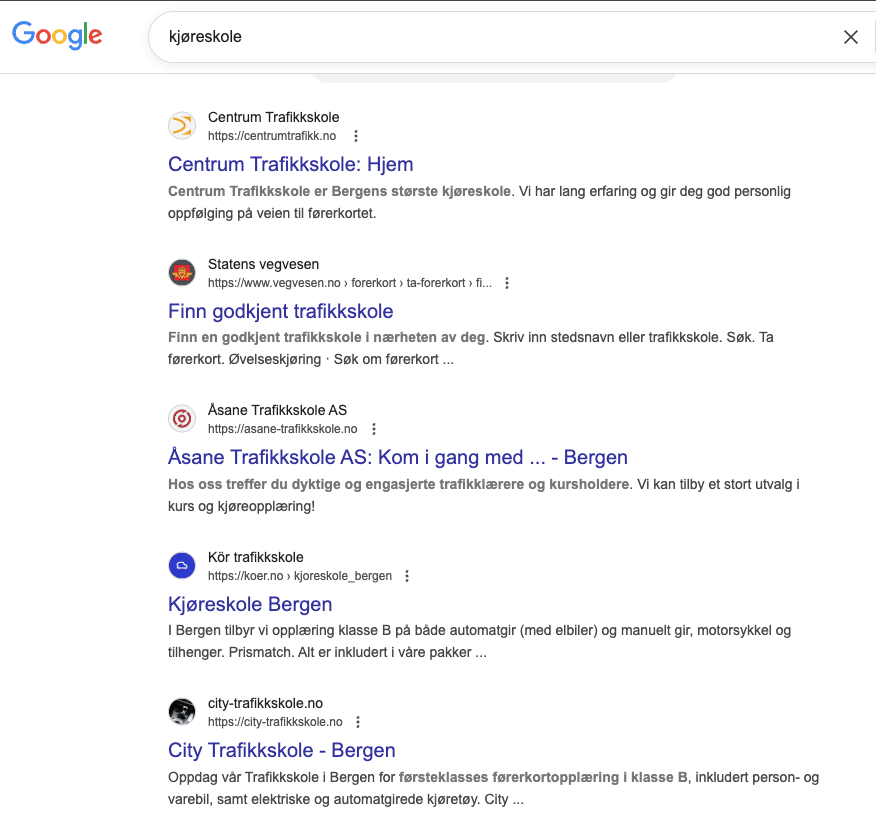The width and height of the screenshot is (876, 828).
Task: Click the Centrum Trafikkskole favicon
Action: click(x=182, y=126)
